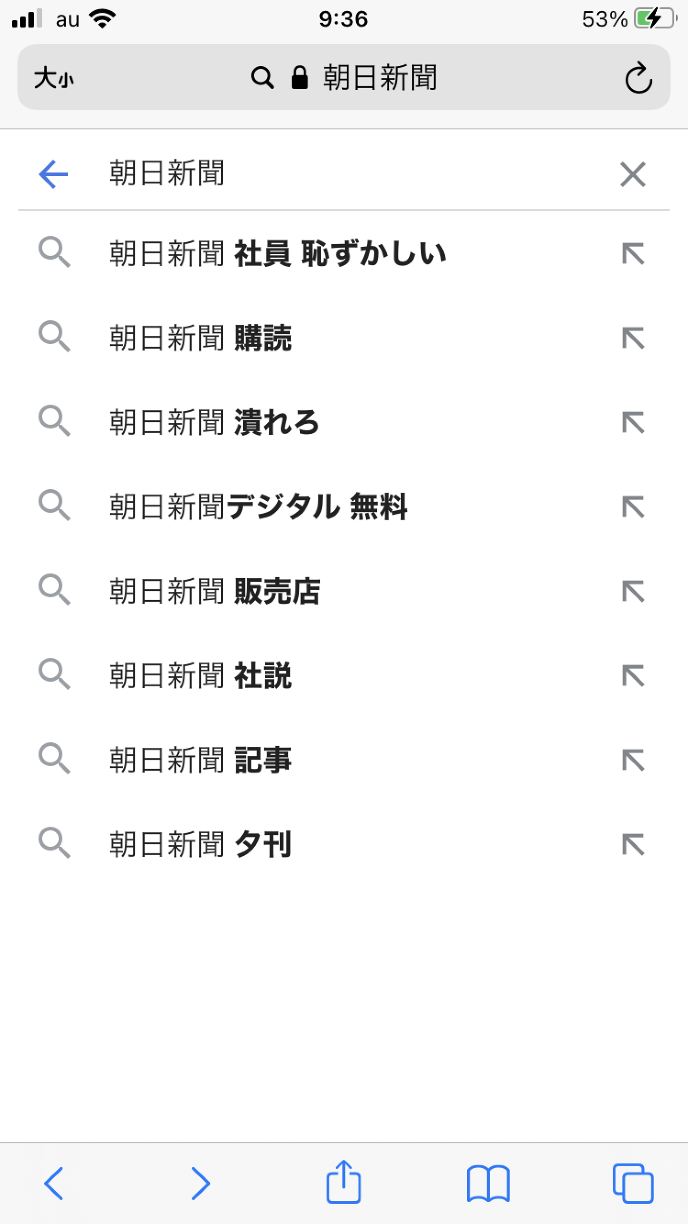Open text size 大小 reader menu
The width and height of the screenshot is (688, 1224).
click(54, 78)
